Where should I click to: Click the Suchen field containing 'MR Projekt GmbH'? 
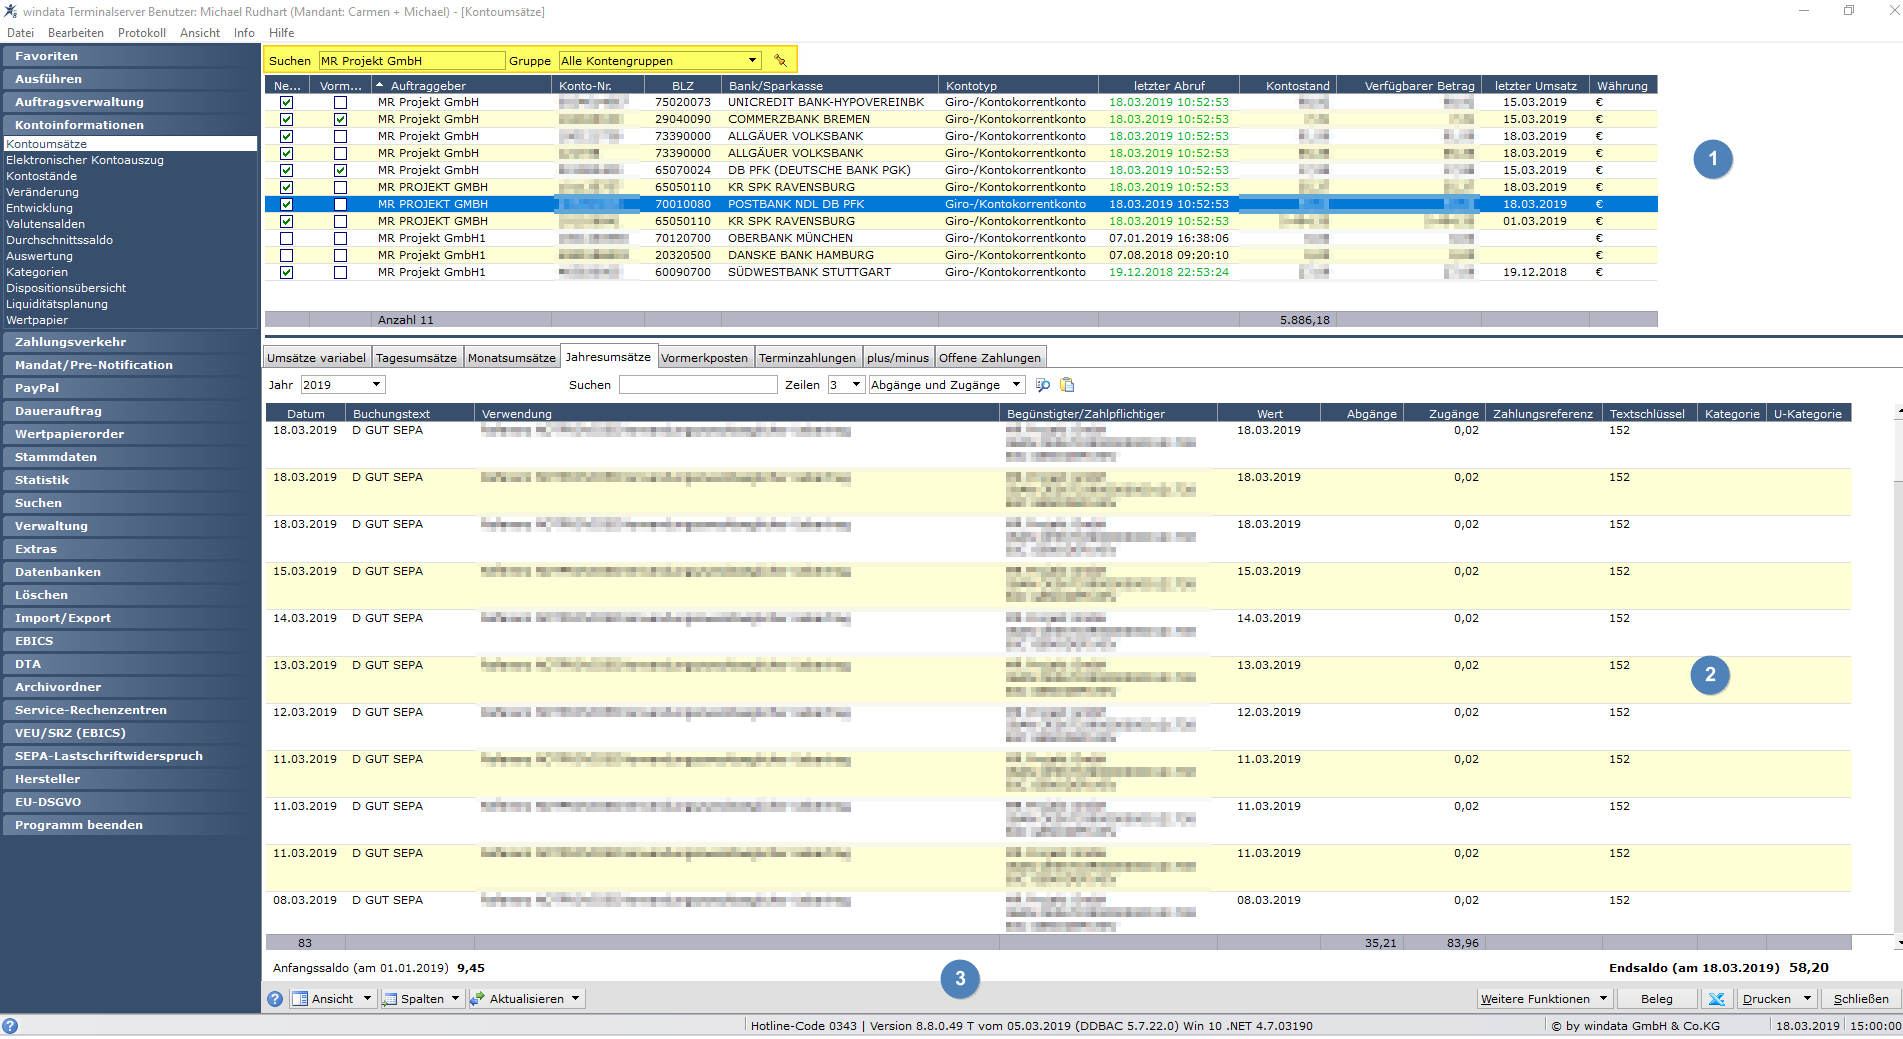coord(411,61)
